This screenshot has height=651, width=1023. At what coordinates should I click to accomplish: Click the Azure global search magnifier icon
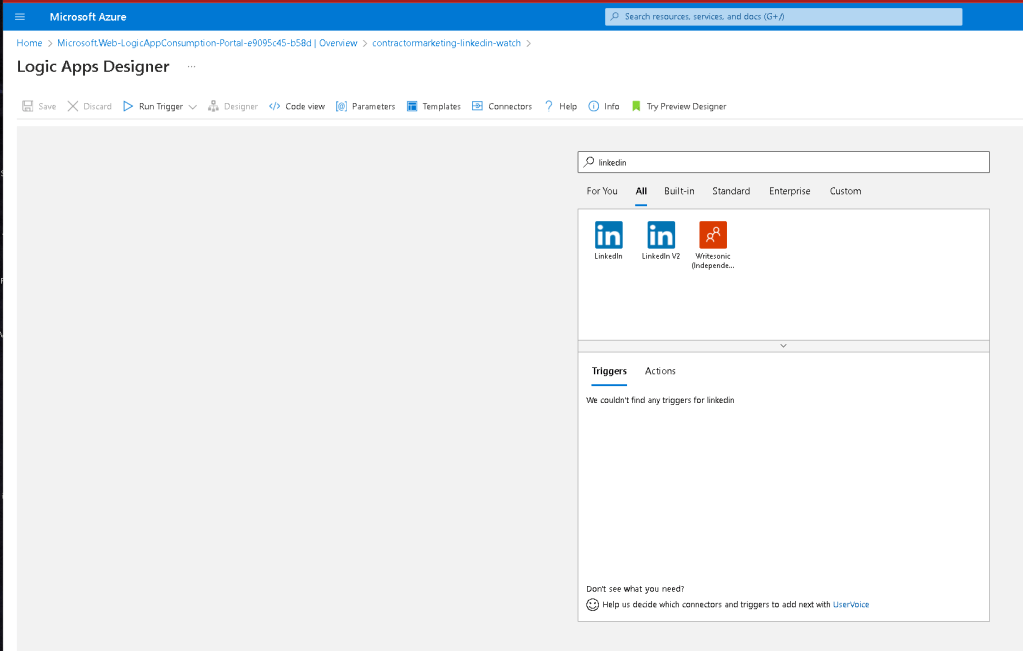point(615,16)
